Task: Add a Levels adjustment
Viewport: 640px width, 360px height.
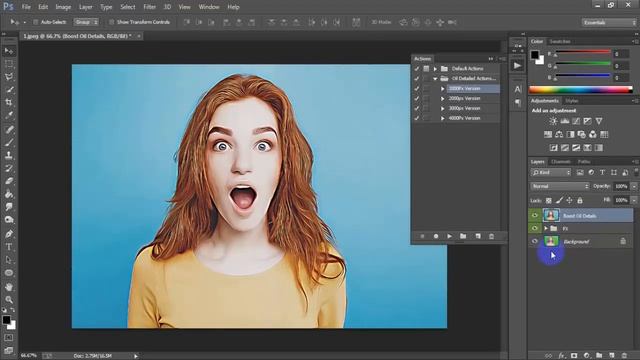Action: (565, 121)
